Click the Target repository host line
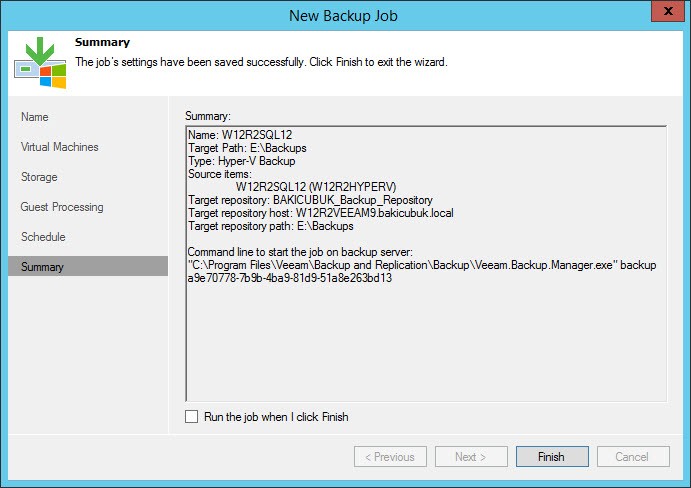The width and height of the screenshot is (691, 488). pyautogui.click(x=321, y=213)
